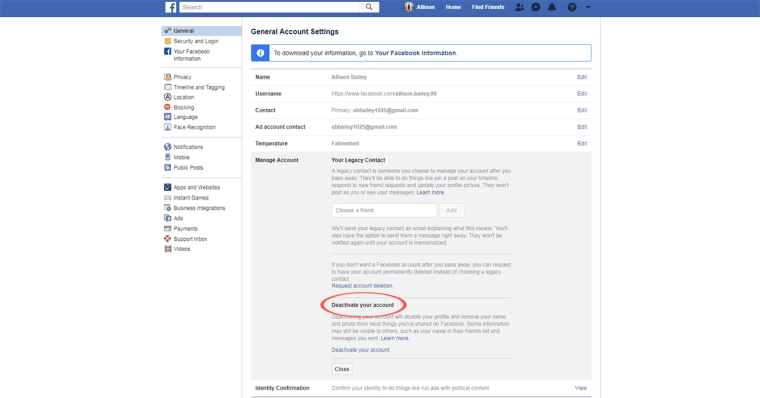Click the Face Recognition sidebar icon

pos(168,127)
